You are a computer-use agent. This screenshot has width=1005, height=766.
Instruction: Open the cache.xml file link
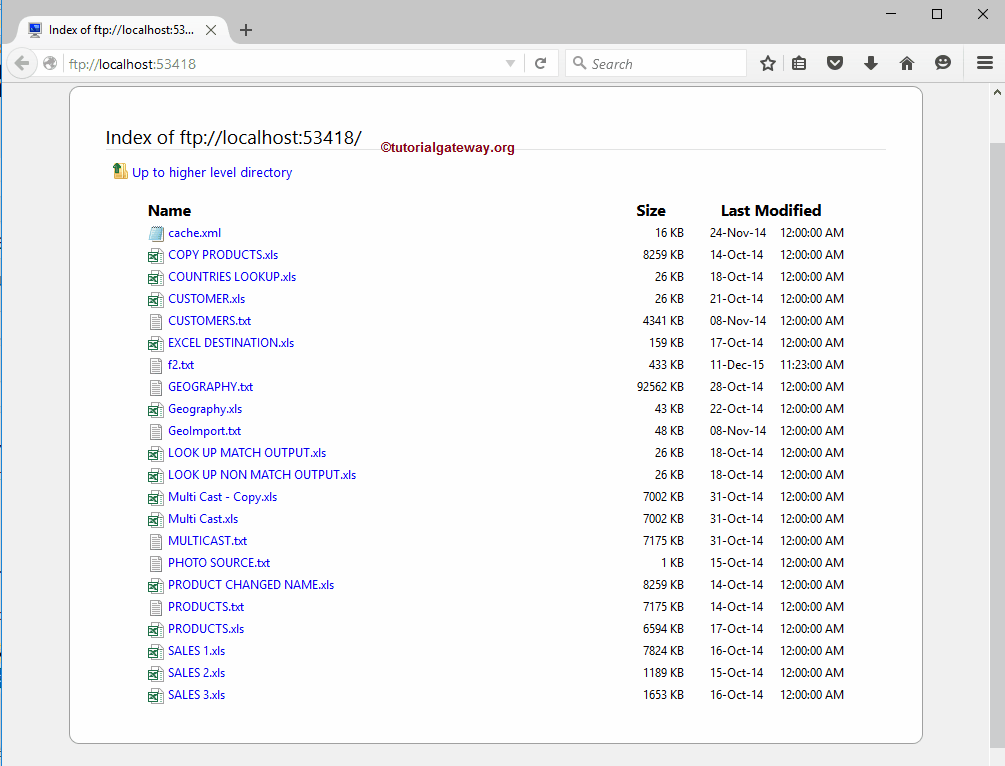pos(194,233)
